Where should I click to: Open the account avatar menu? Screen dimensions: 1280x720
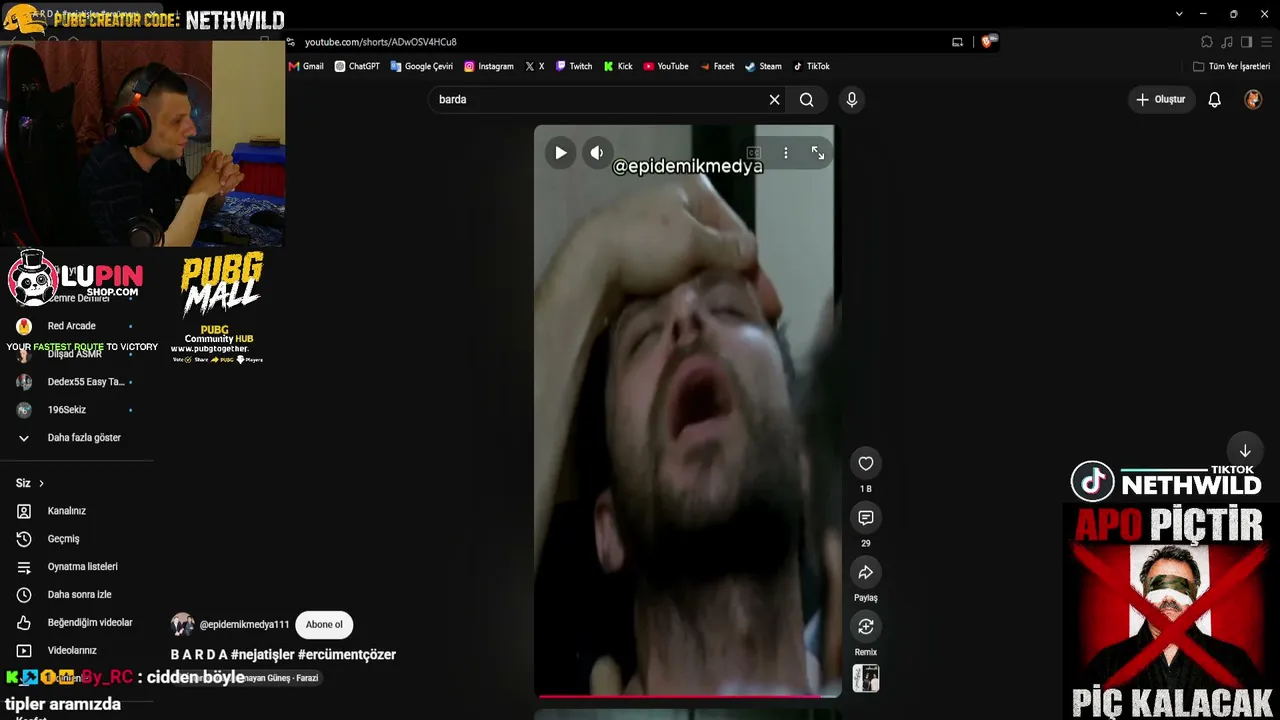tap(1253, 100)
